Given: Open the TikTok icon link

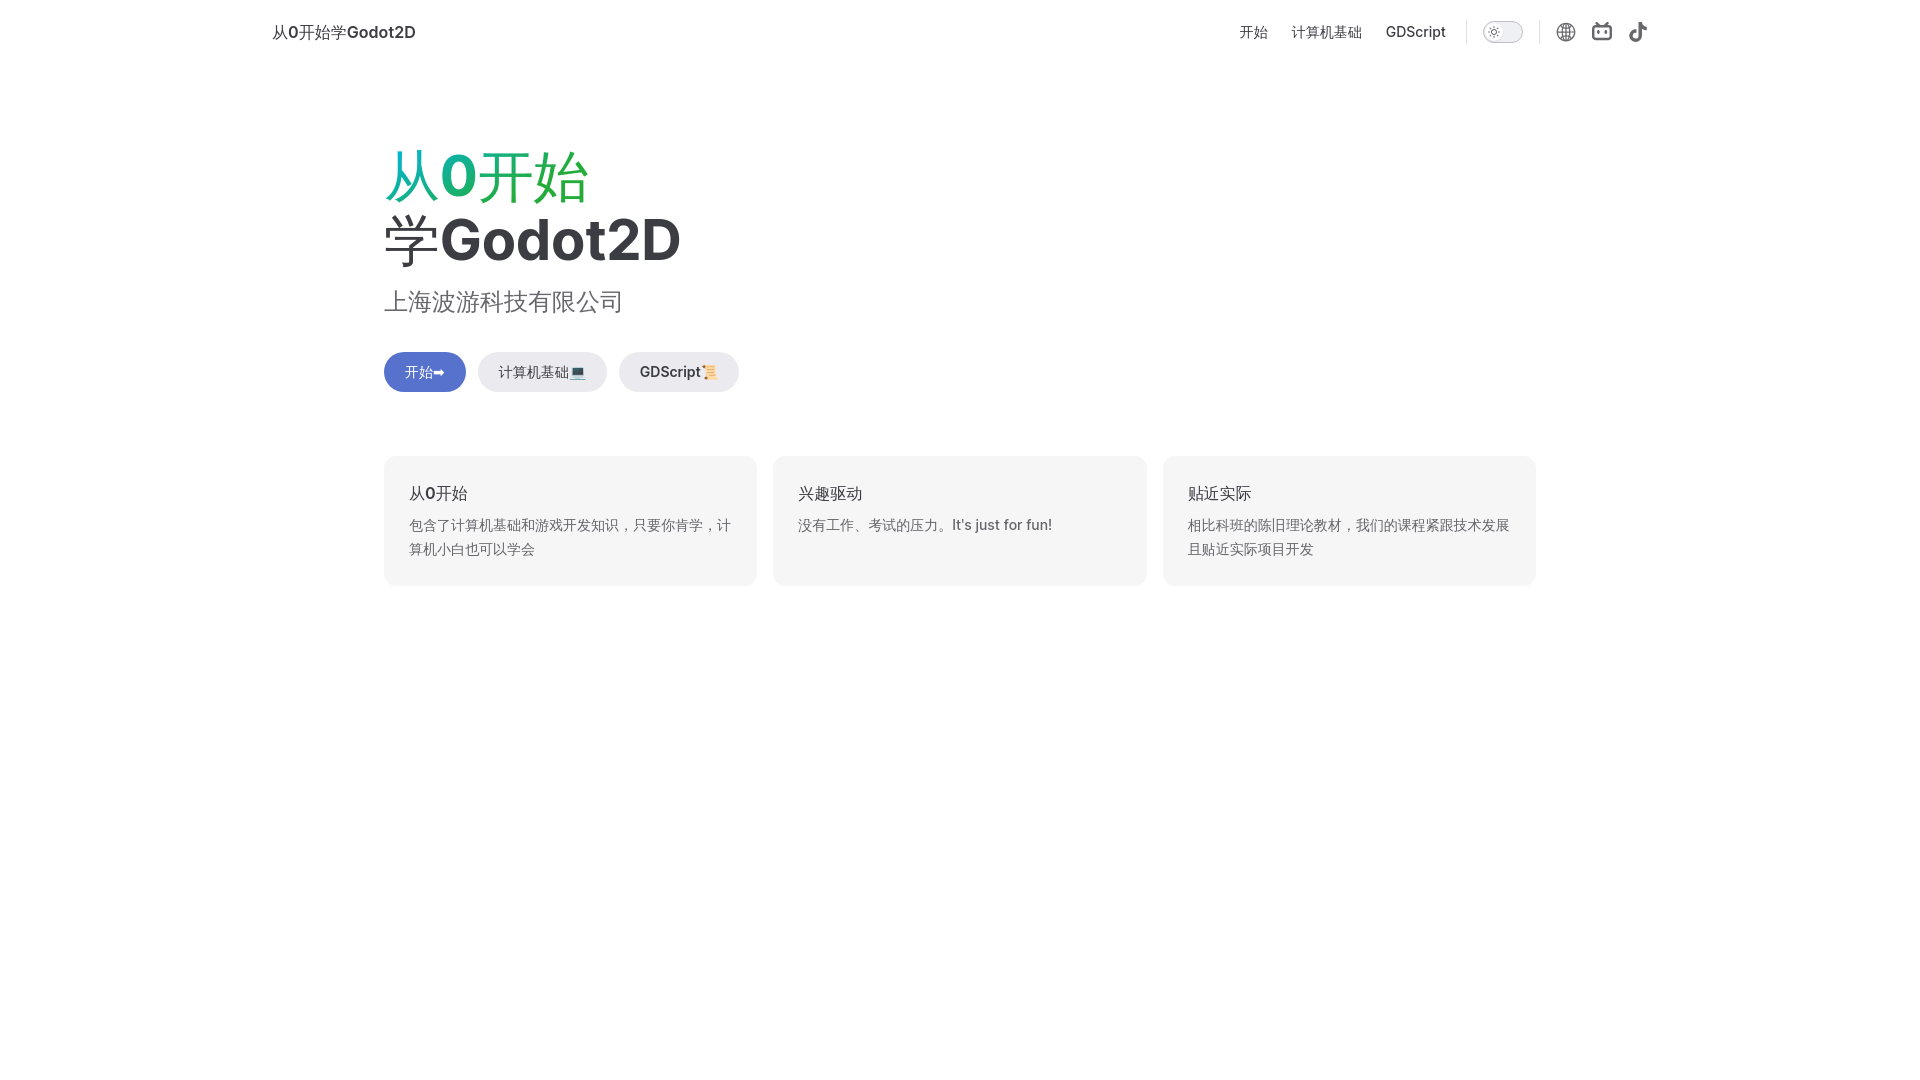Looking at the screenshot, I should point(1638,32).
